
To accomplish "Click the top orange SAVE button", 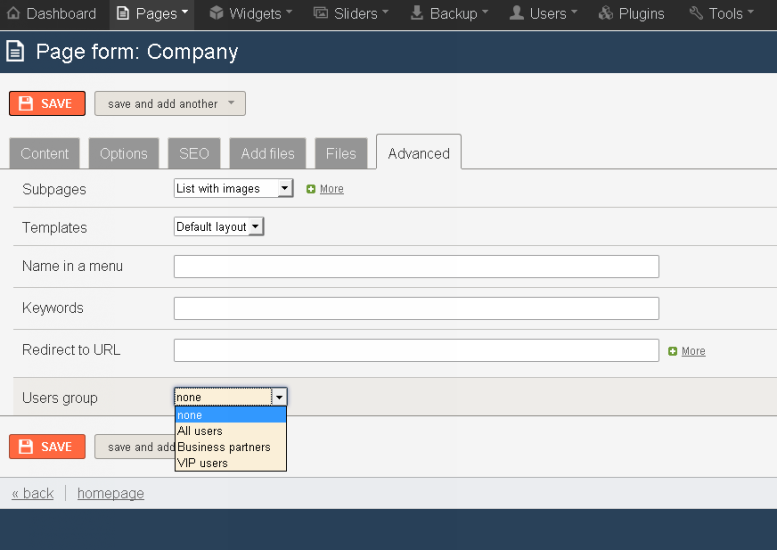I will [47, 103].
